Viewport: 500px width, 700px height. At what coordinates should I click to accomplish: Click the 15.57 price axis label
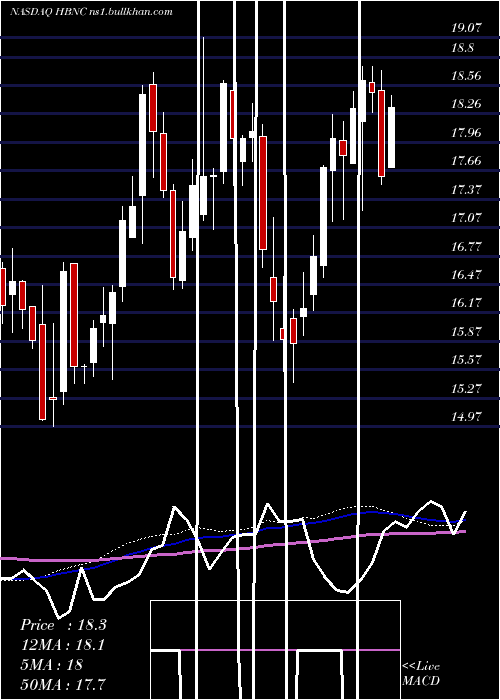point(466,360)
